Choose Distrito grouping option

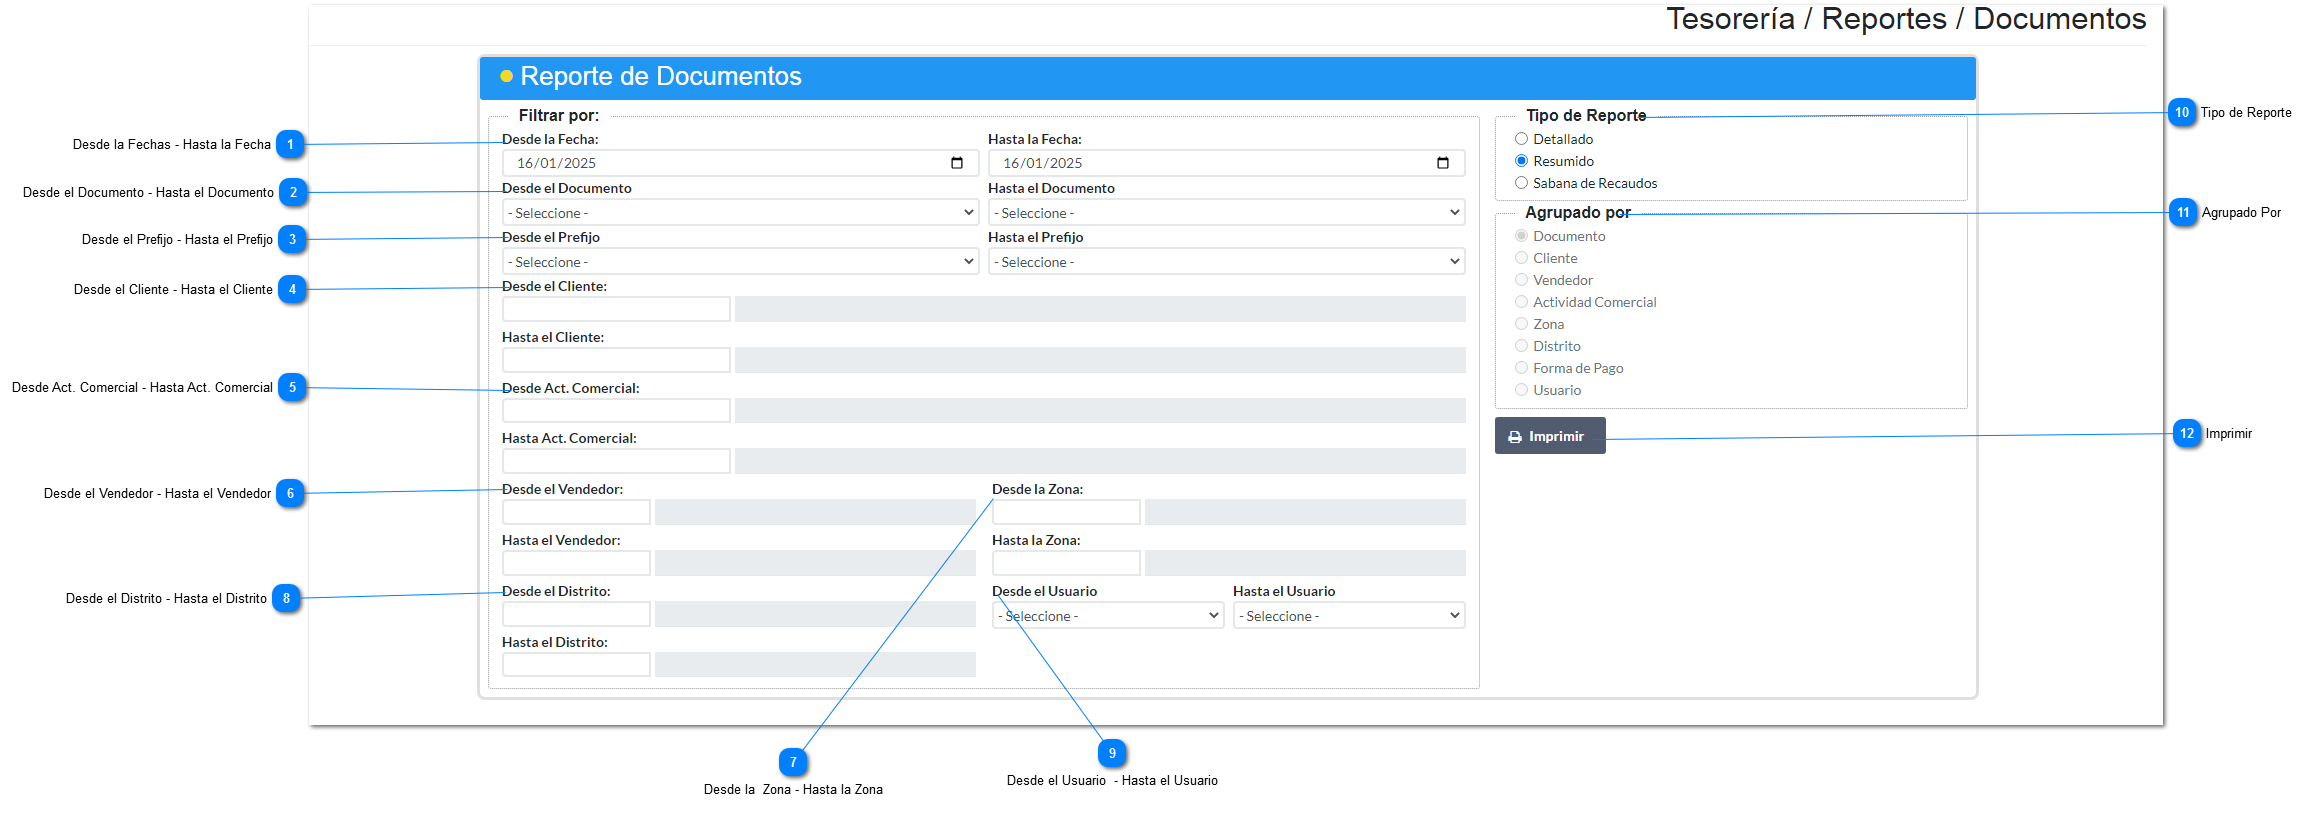point(1521,346)
